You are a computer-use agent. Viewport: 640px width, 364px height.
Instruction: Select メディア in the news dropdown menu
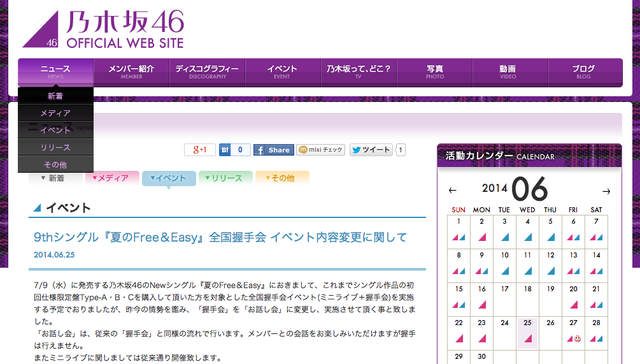click(x=56, y=113)
